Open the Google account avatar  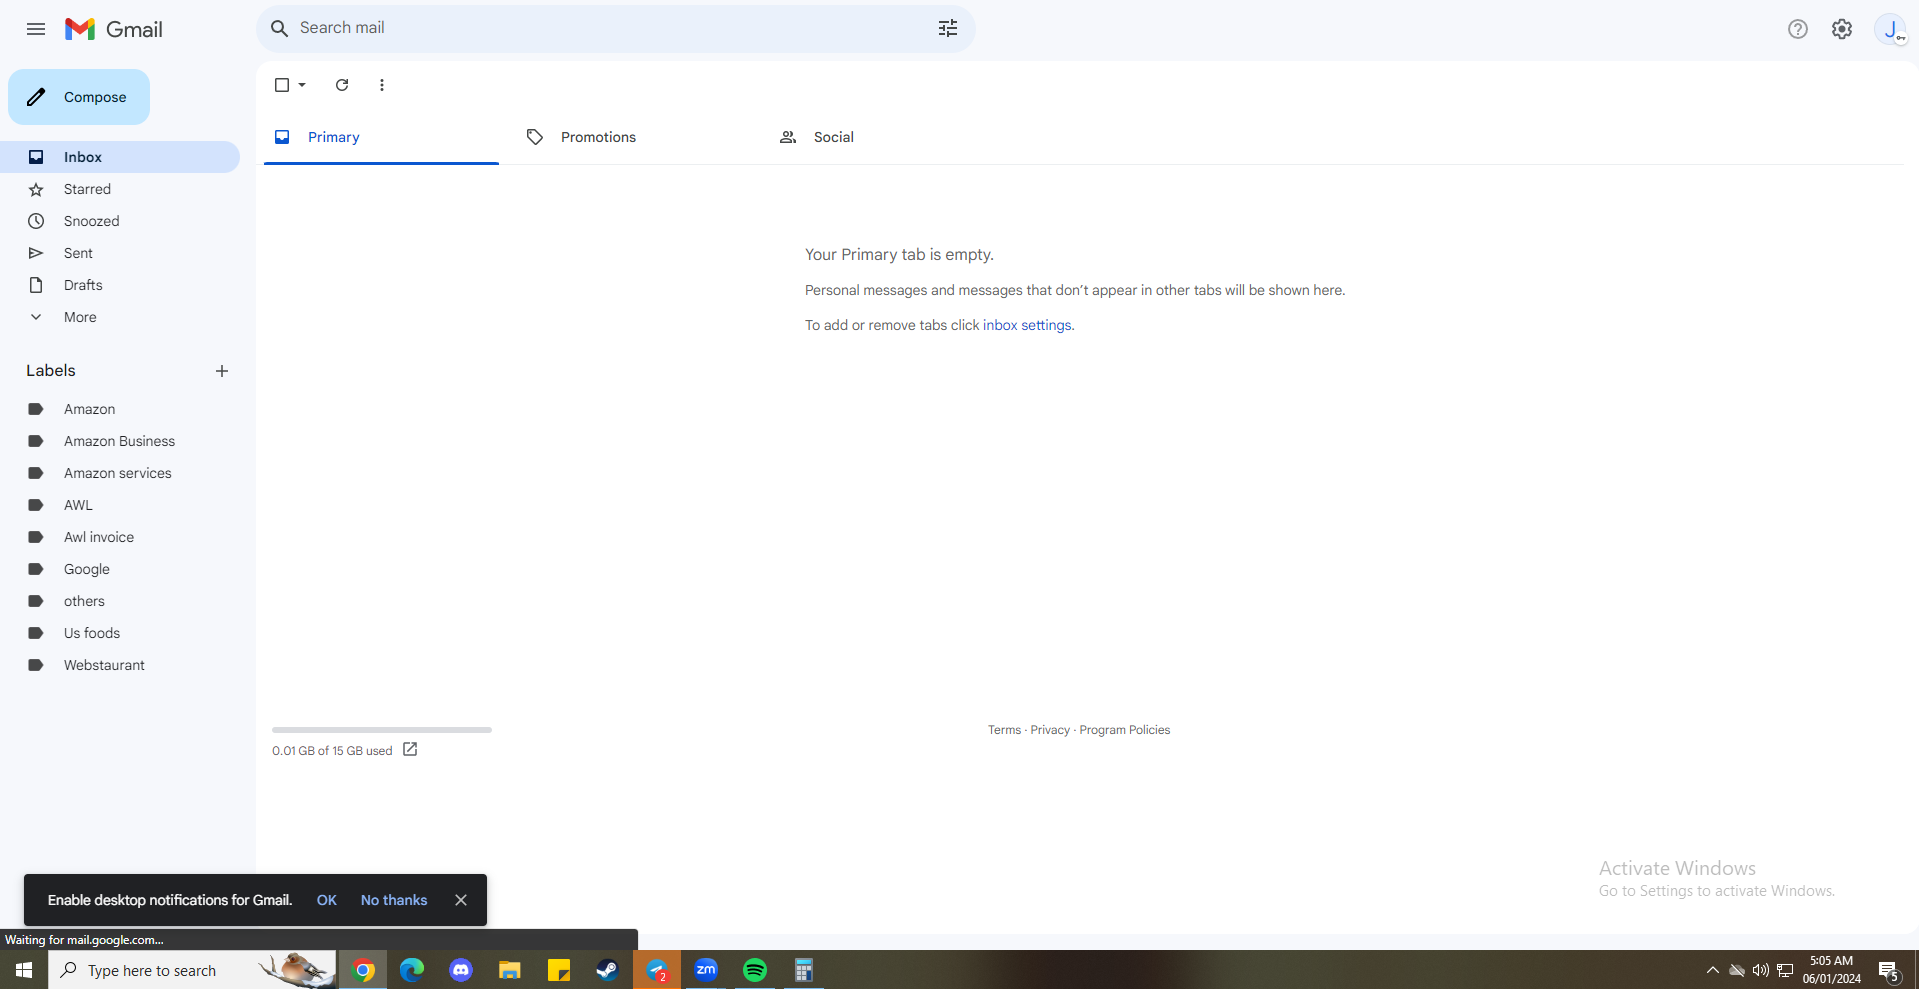pyautogui.click(x=1890, y=29)
